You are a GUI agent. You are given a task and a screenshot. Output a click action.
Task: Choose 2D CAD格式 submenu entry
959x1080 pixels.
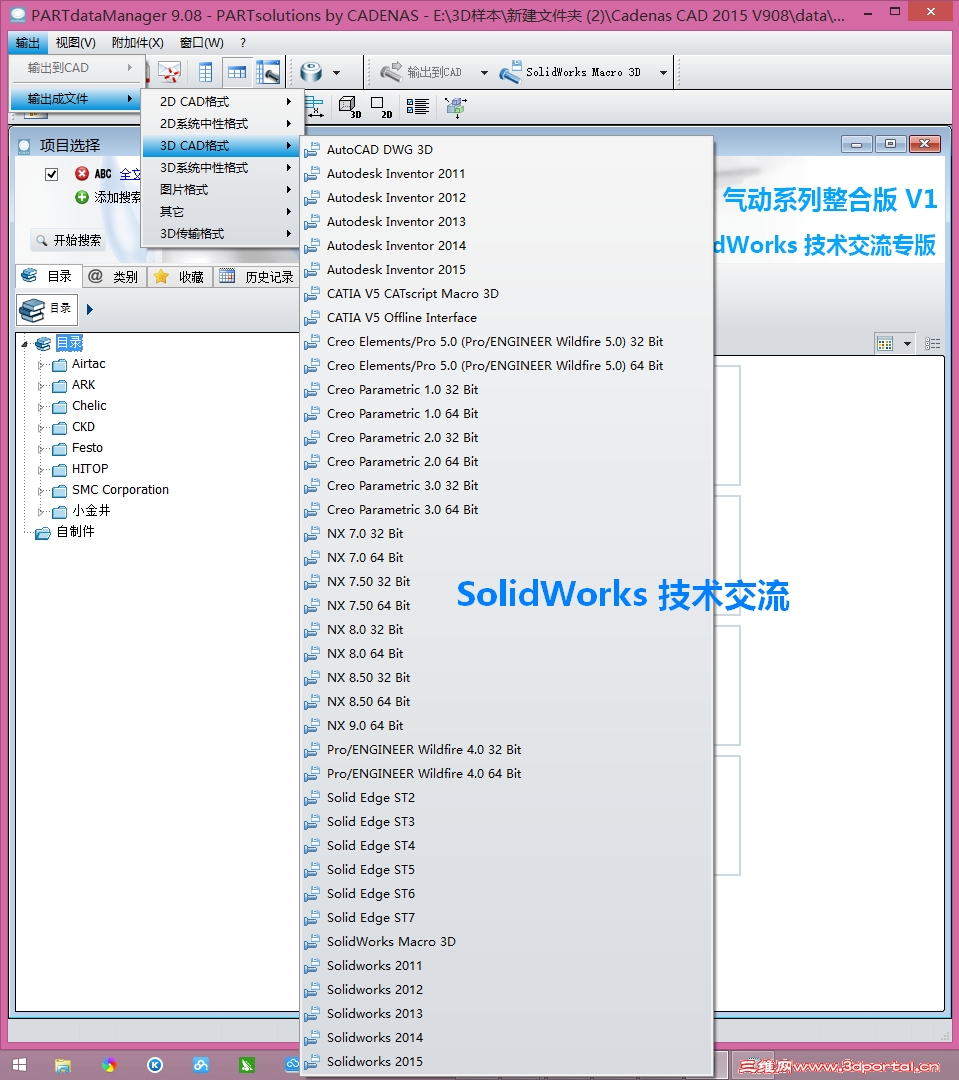pos(221,102)
